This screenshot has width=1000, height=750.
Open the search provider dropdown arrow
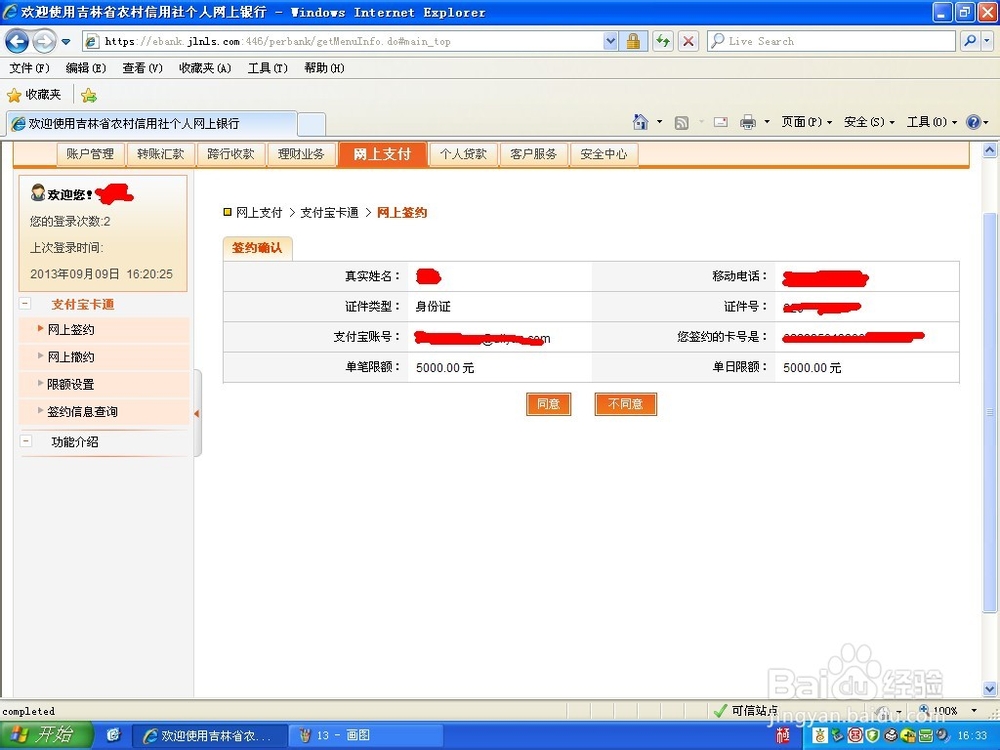point(987,41)
